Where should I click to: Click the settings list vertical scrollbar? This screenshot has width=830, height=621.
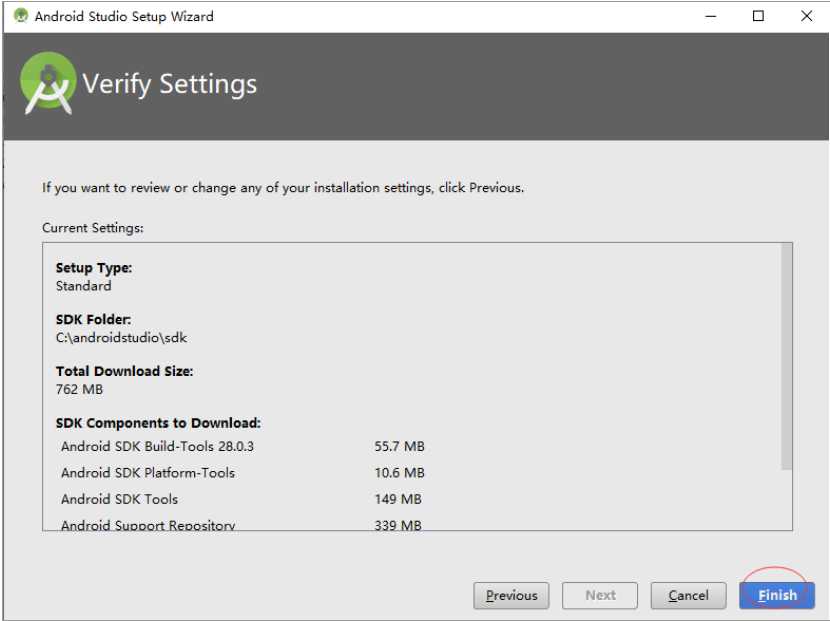[x=787, y=356]
